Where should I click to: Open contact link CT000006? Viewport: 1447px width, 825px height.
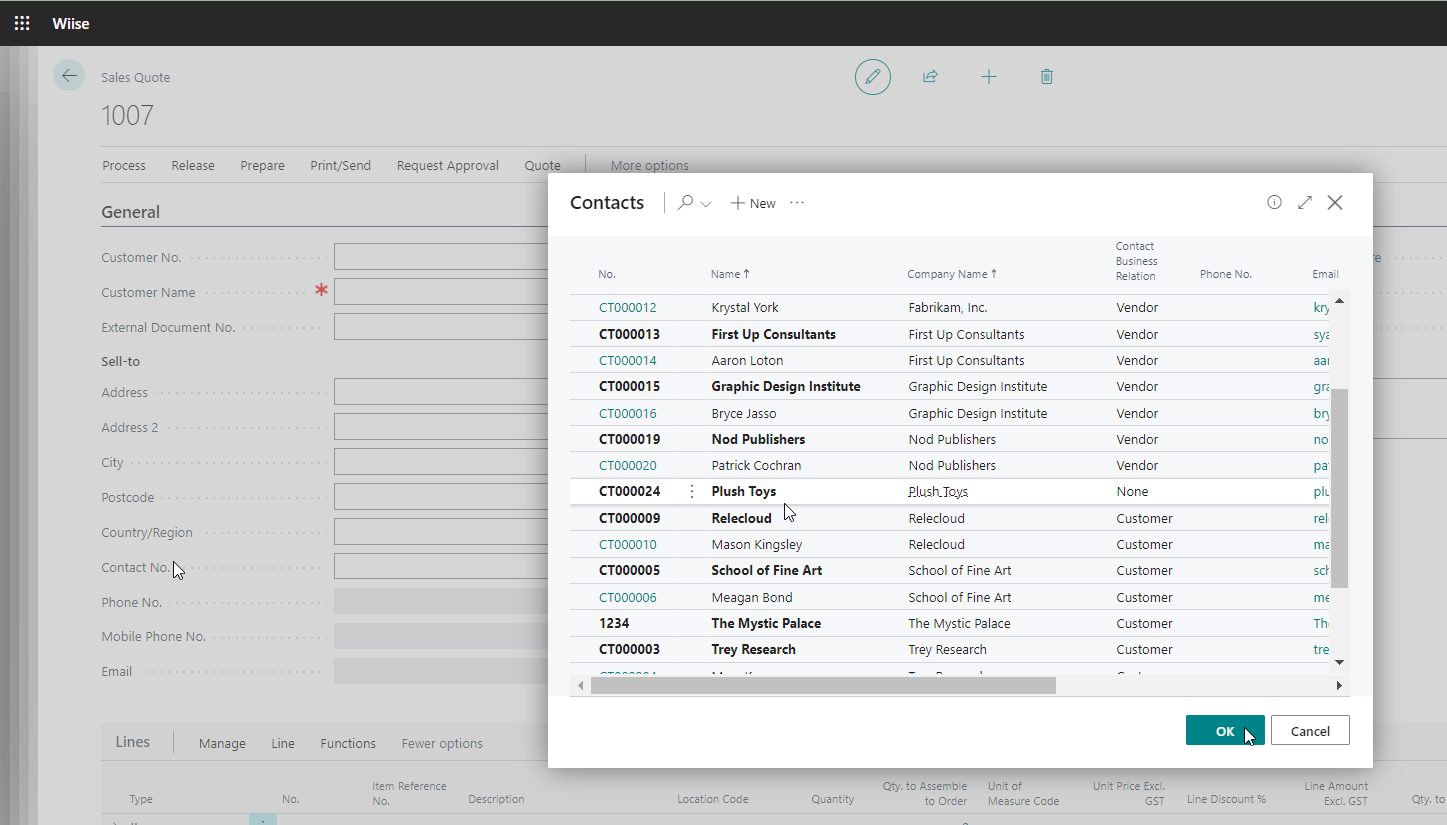(x=628, y=597)
